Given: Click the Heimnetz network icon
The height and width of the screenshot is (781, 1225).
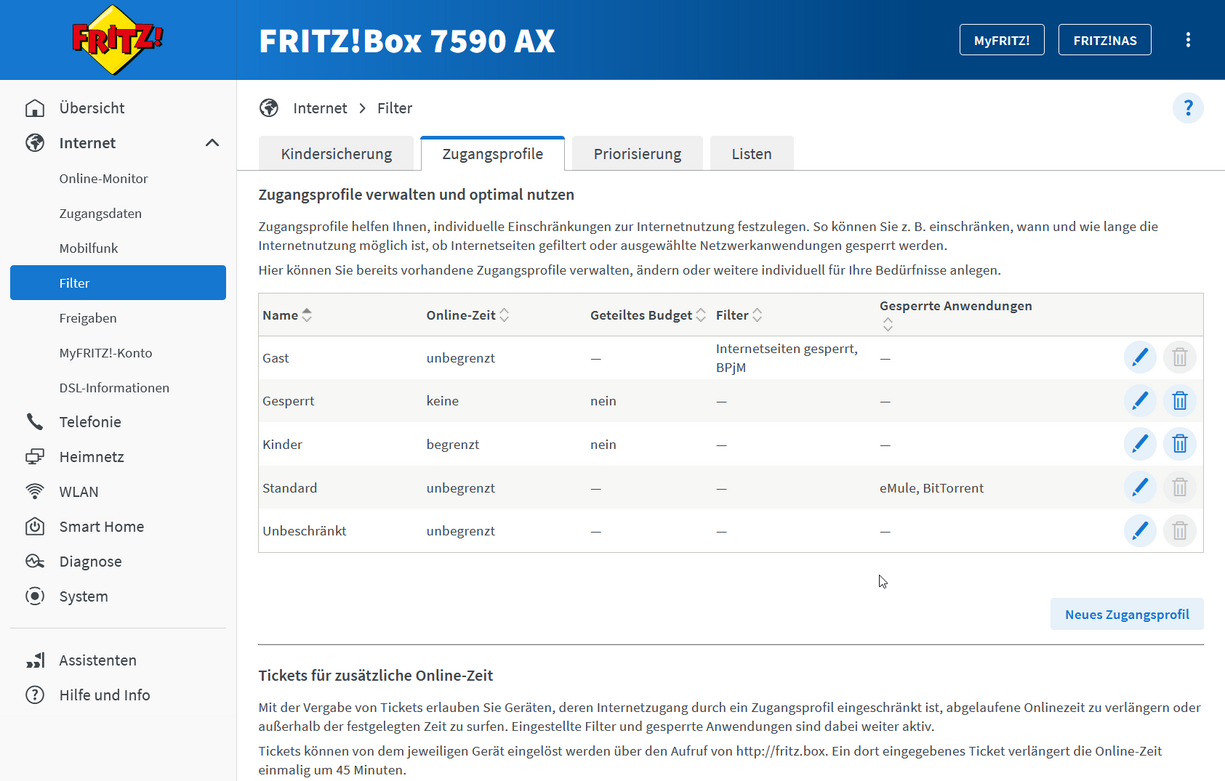Looking at the screenshot, I should [x=35, y=457].
